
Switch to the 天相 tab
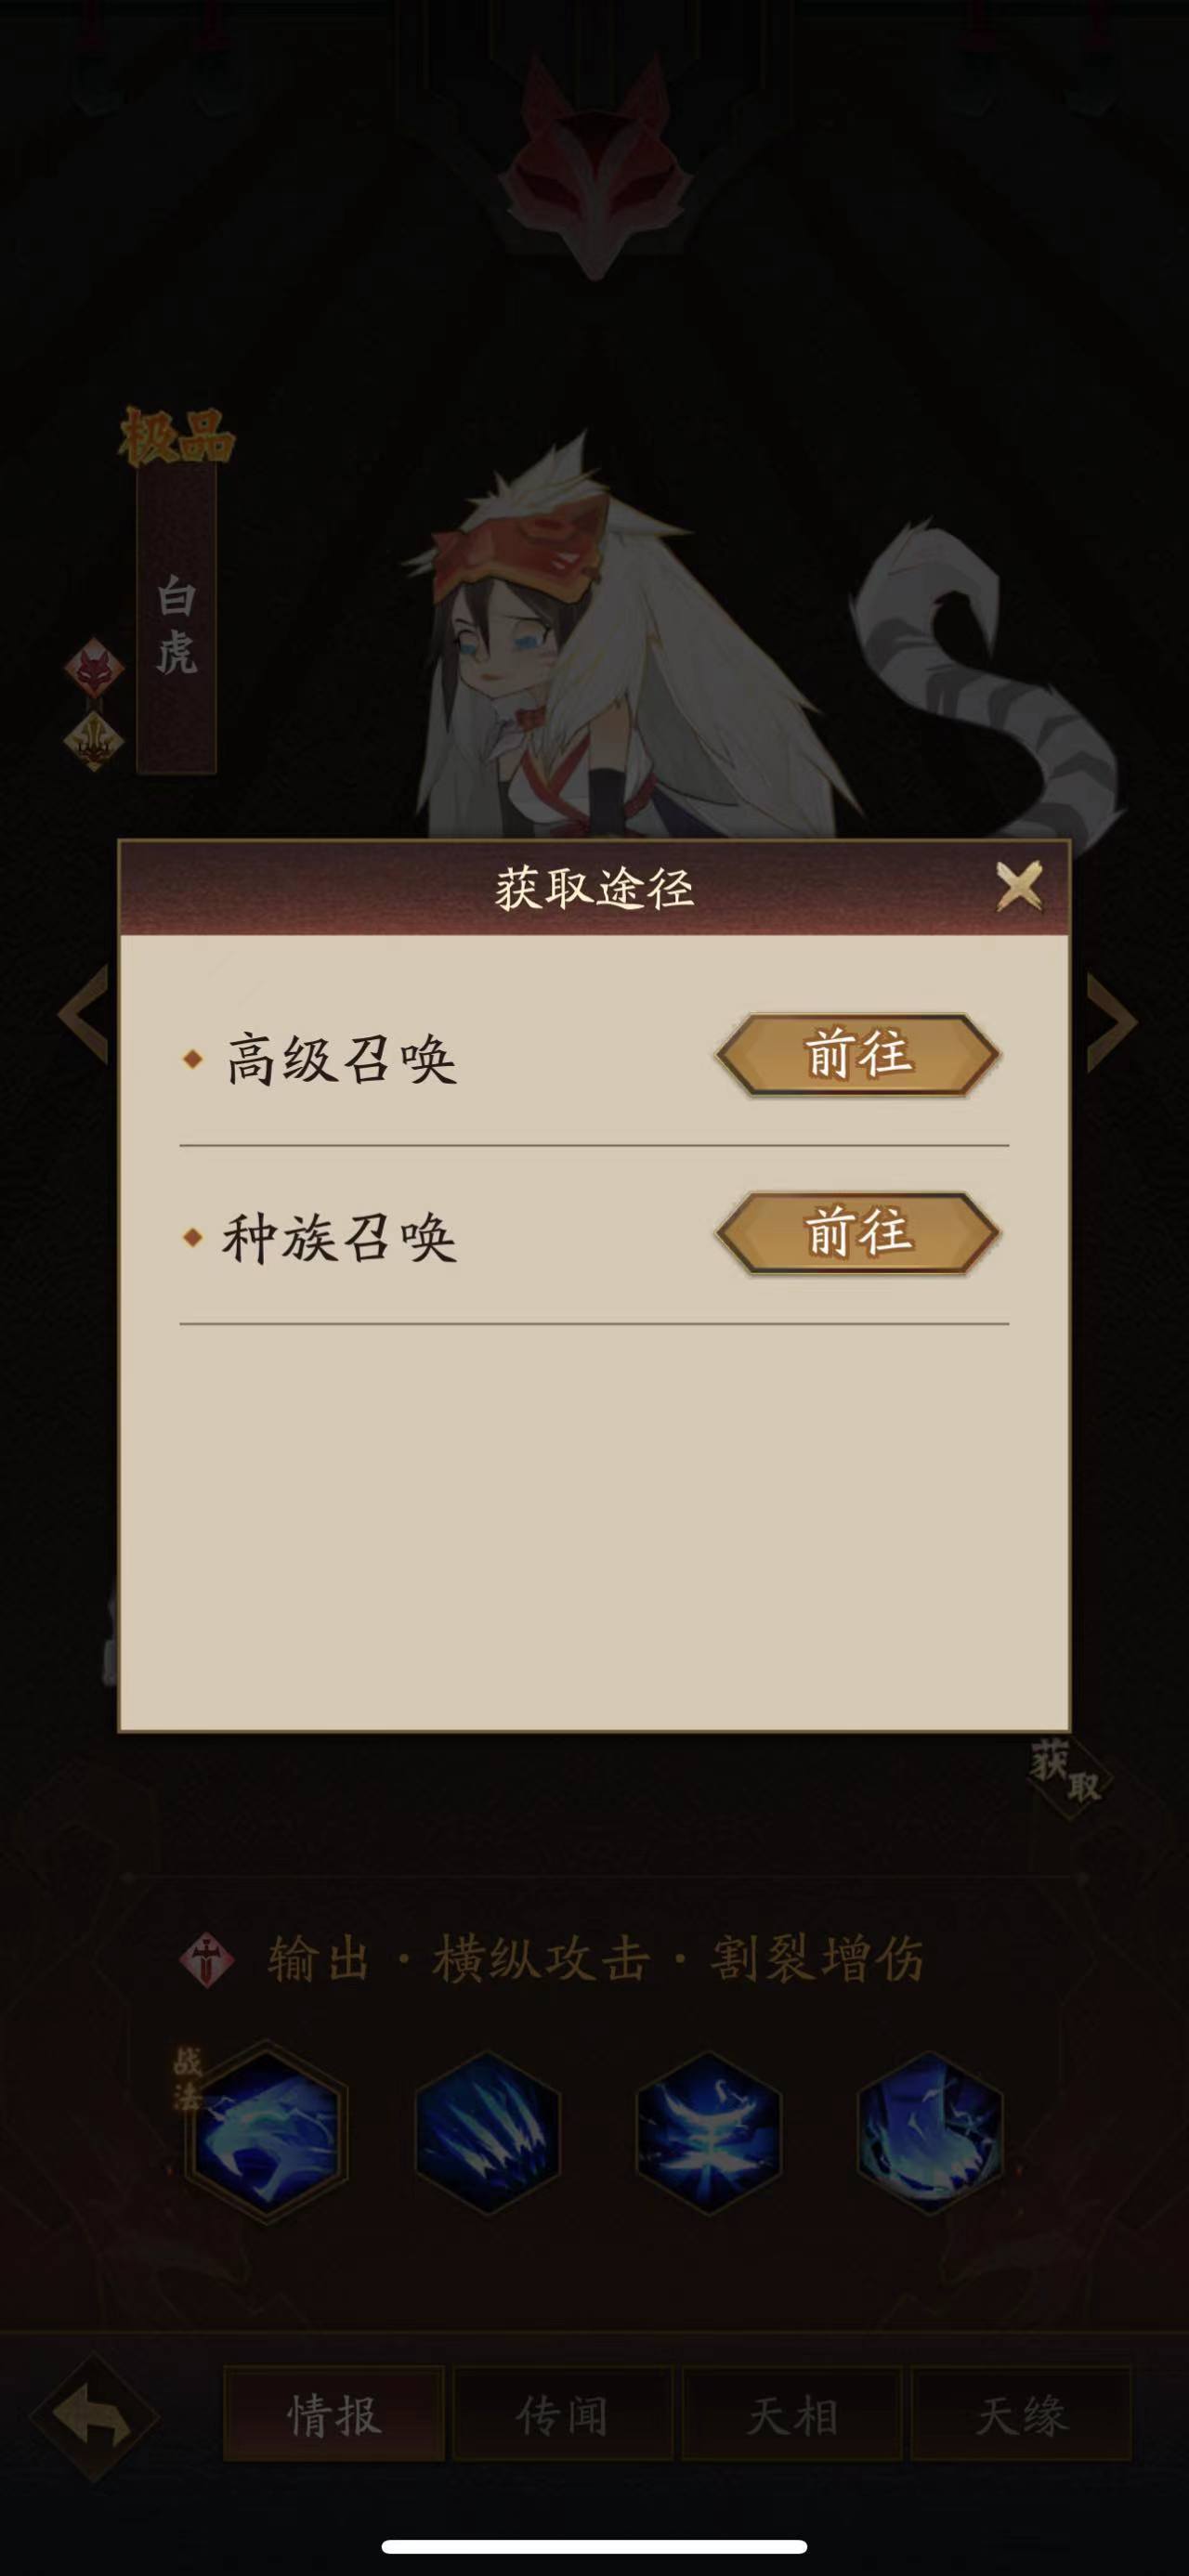[x=792, y=2416]
